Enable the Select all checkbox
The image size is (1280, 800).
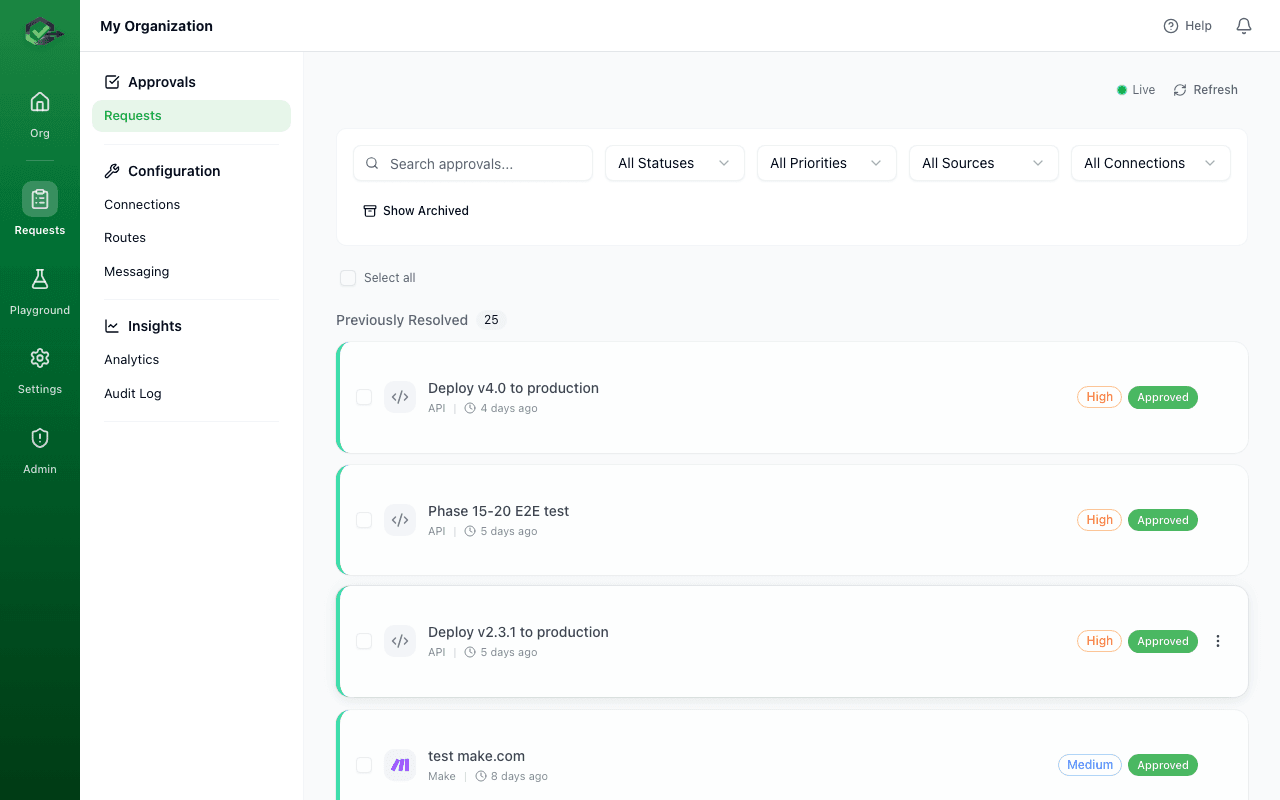point(347,277)
